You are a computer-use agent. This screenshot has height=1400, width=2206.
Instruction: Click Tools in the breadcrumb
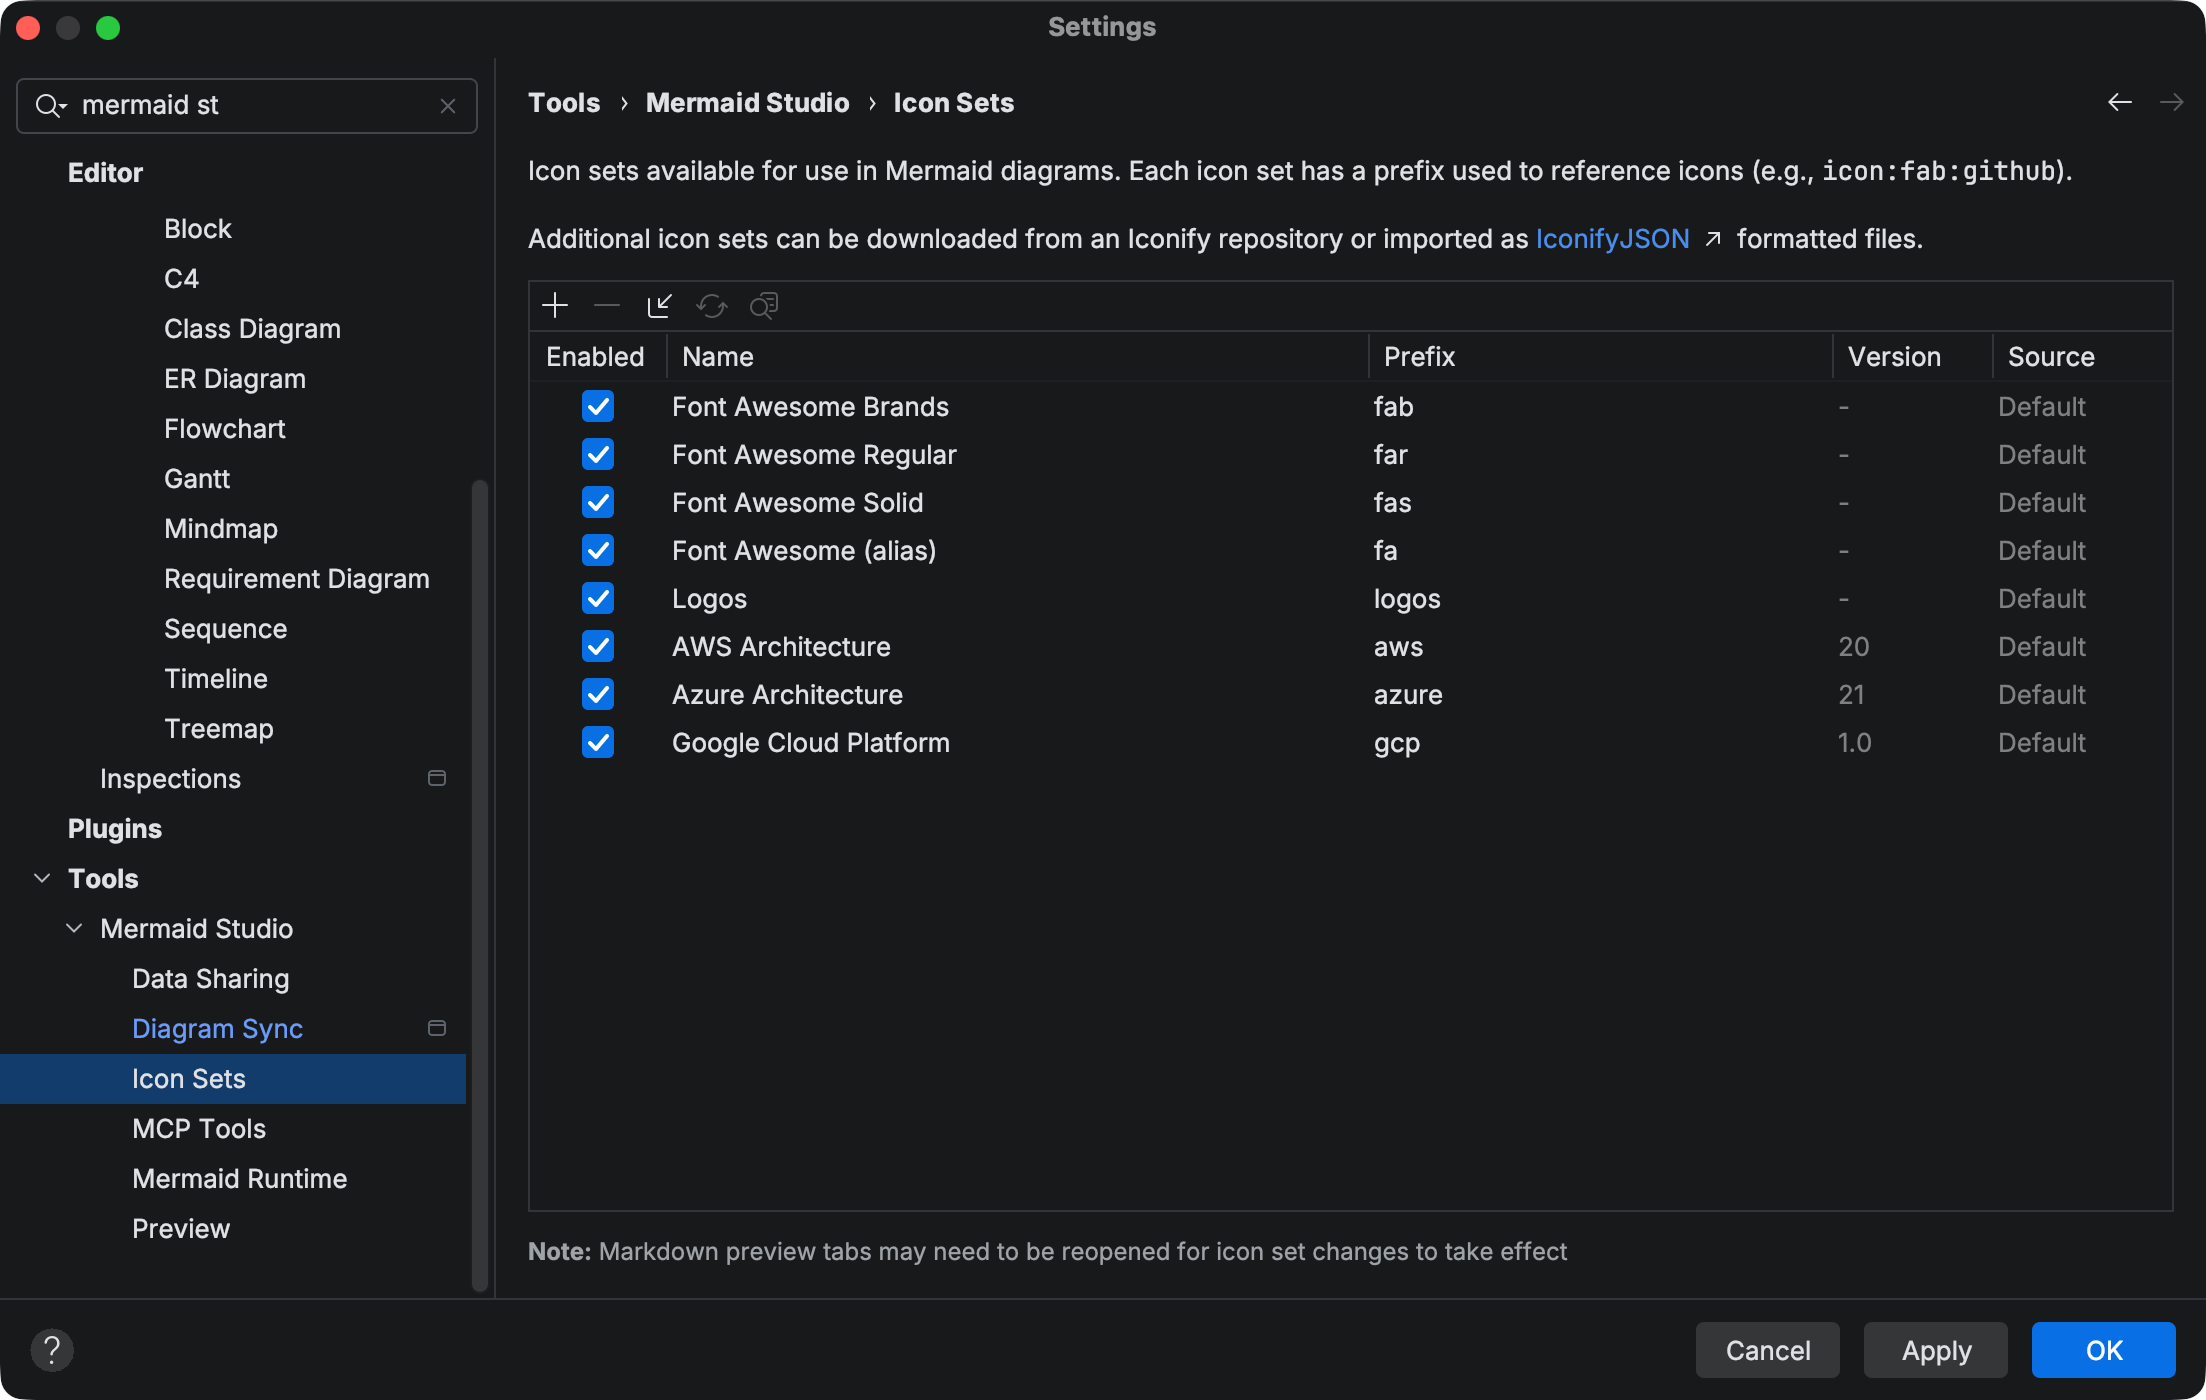coord(564,102)
